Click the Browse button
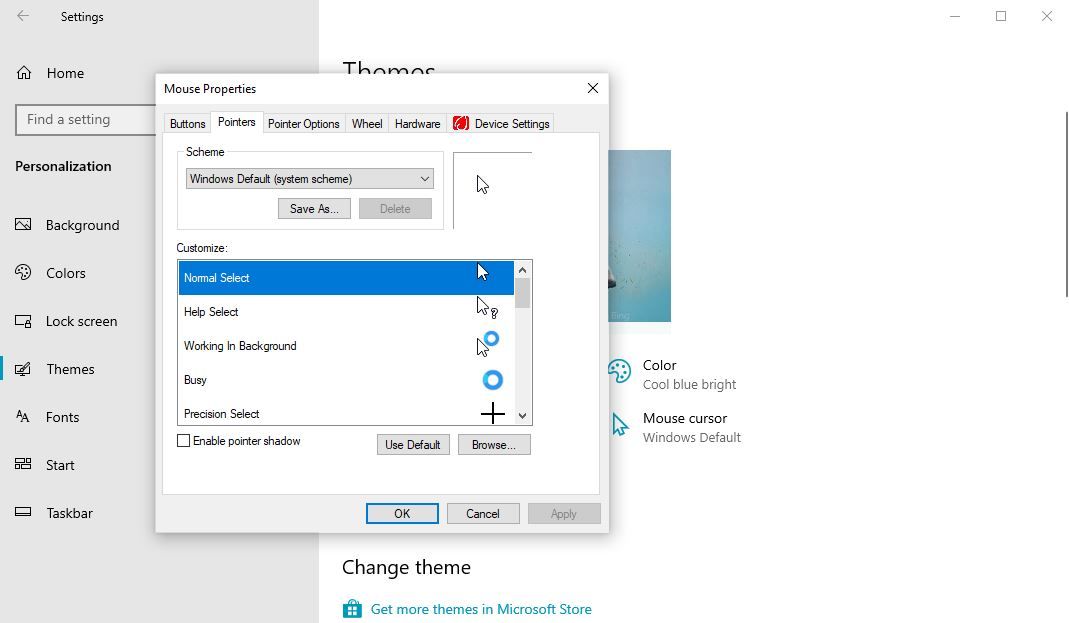The image size is (1069, 623). pos(494,444)
